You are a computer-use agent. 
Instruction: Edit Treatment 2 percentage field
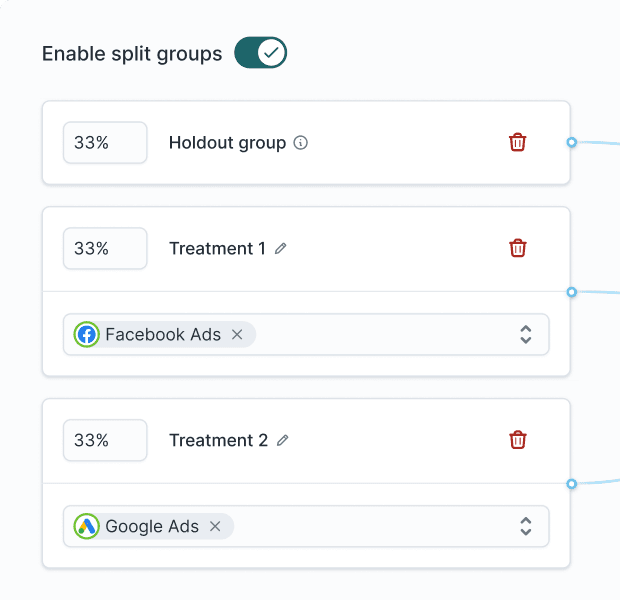click(x=105, y=441)
